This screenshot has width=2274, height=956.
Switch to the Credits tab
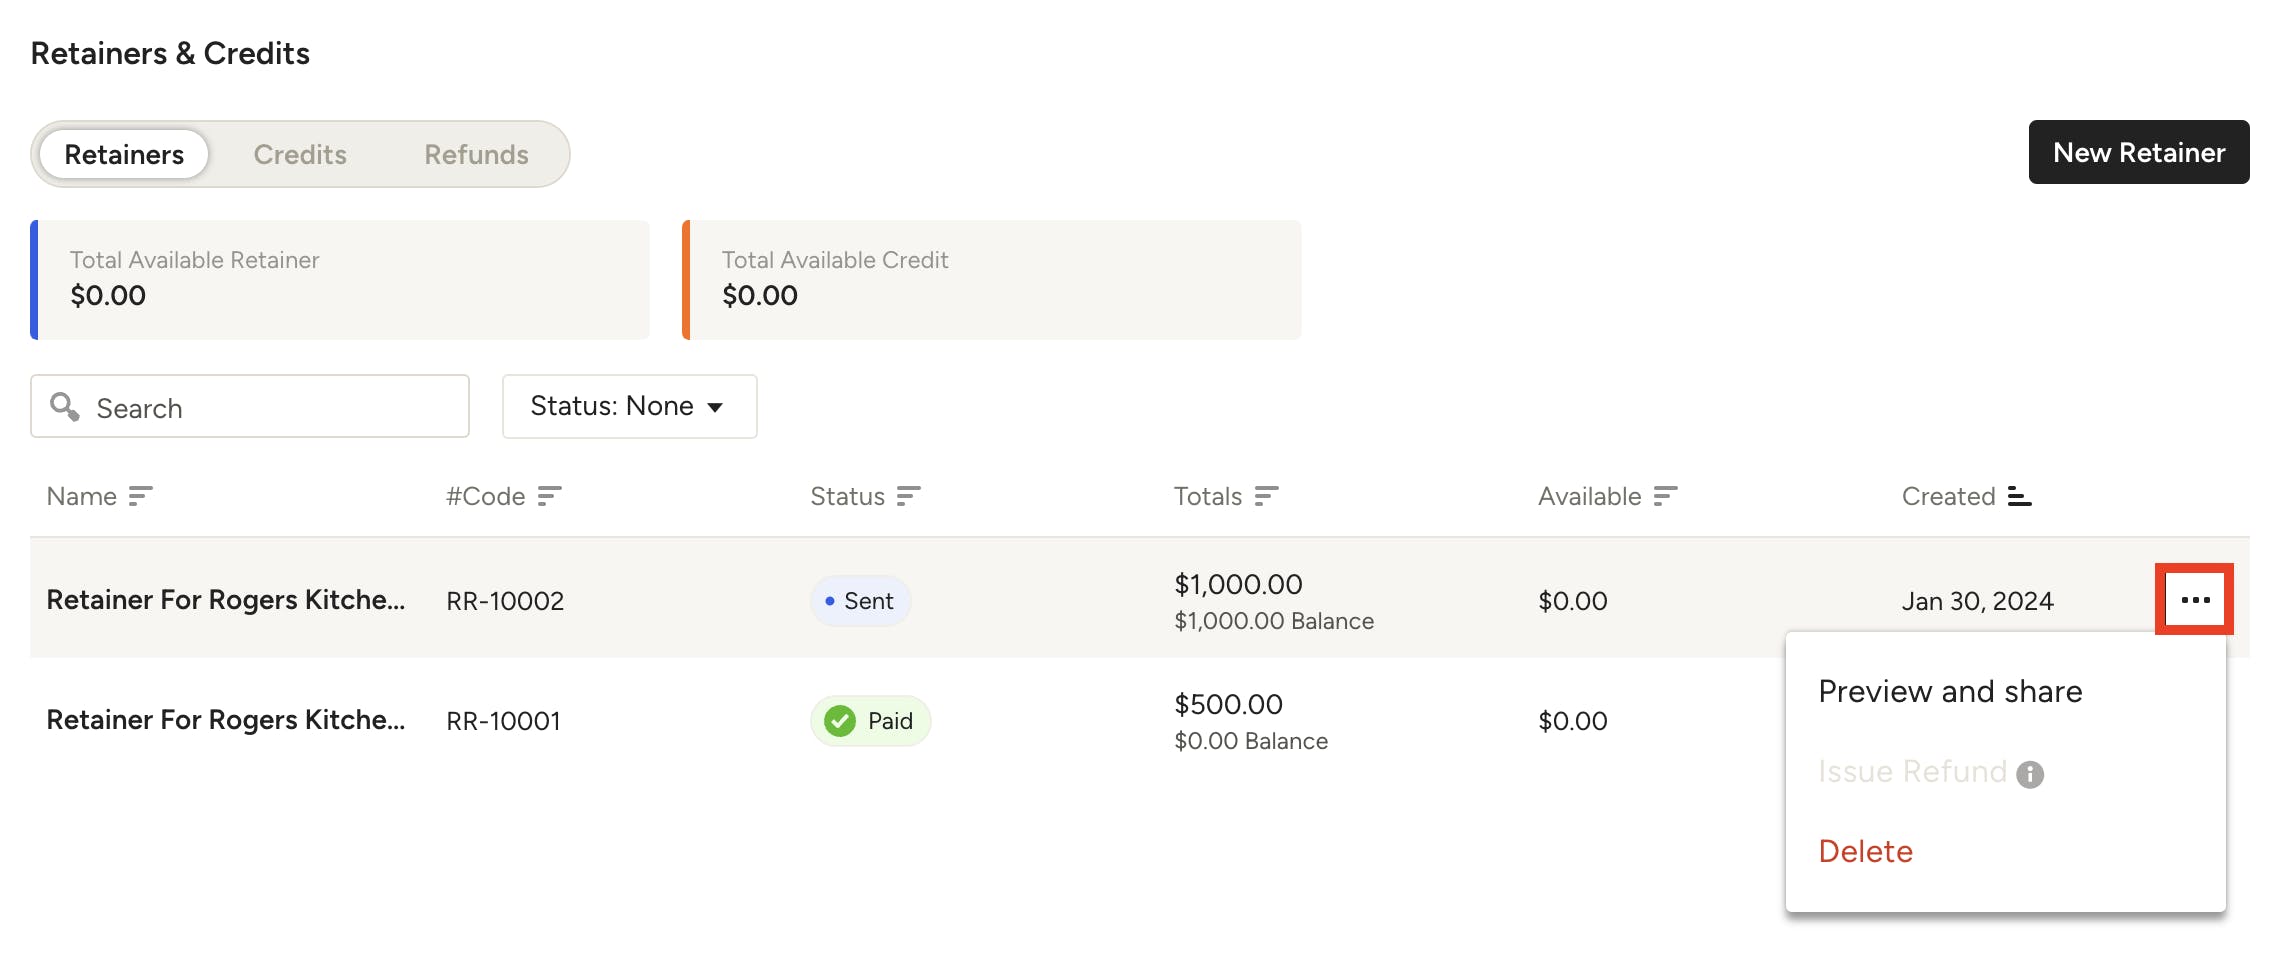[x=300, y=154]
